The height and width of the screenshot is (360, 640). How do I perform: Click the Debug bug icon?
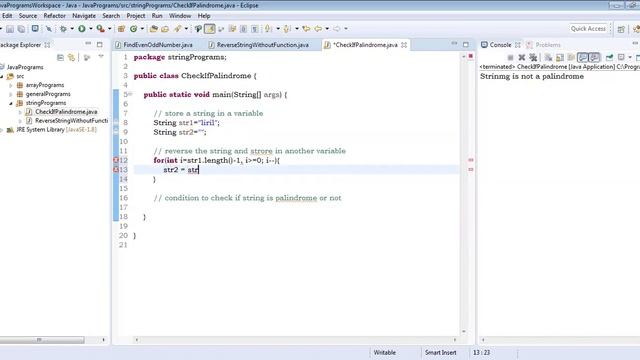(63, 29)
